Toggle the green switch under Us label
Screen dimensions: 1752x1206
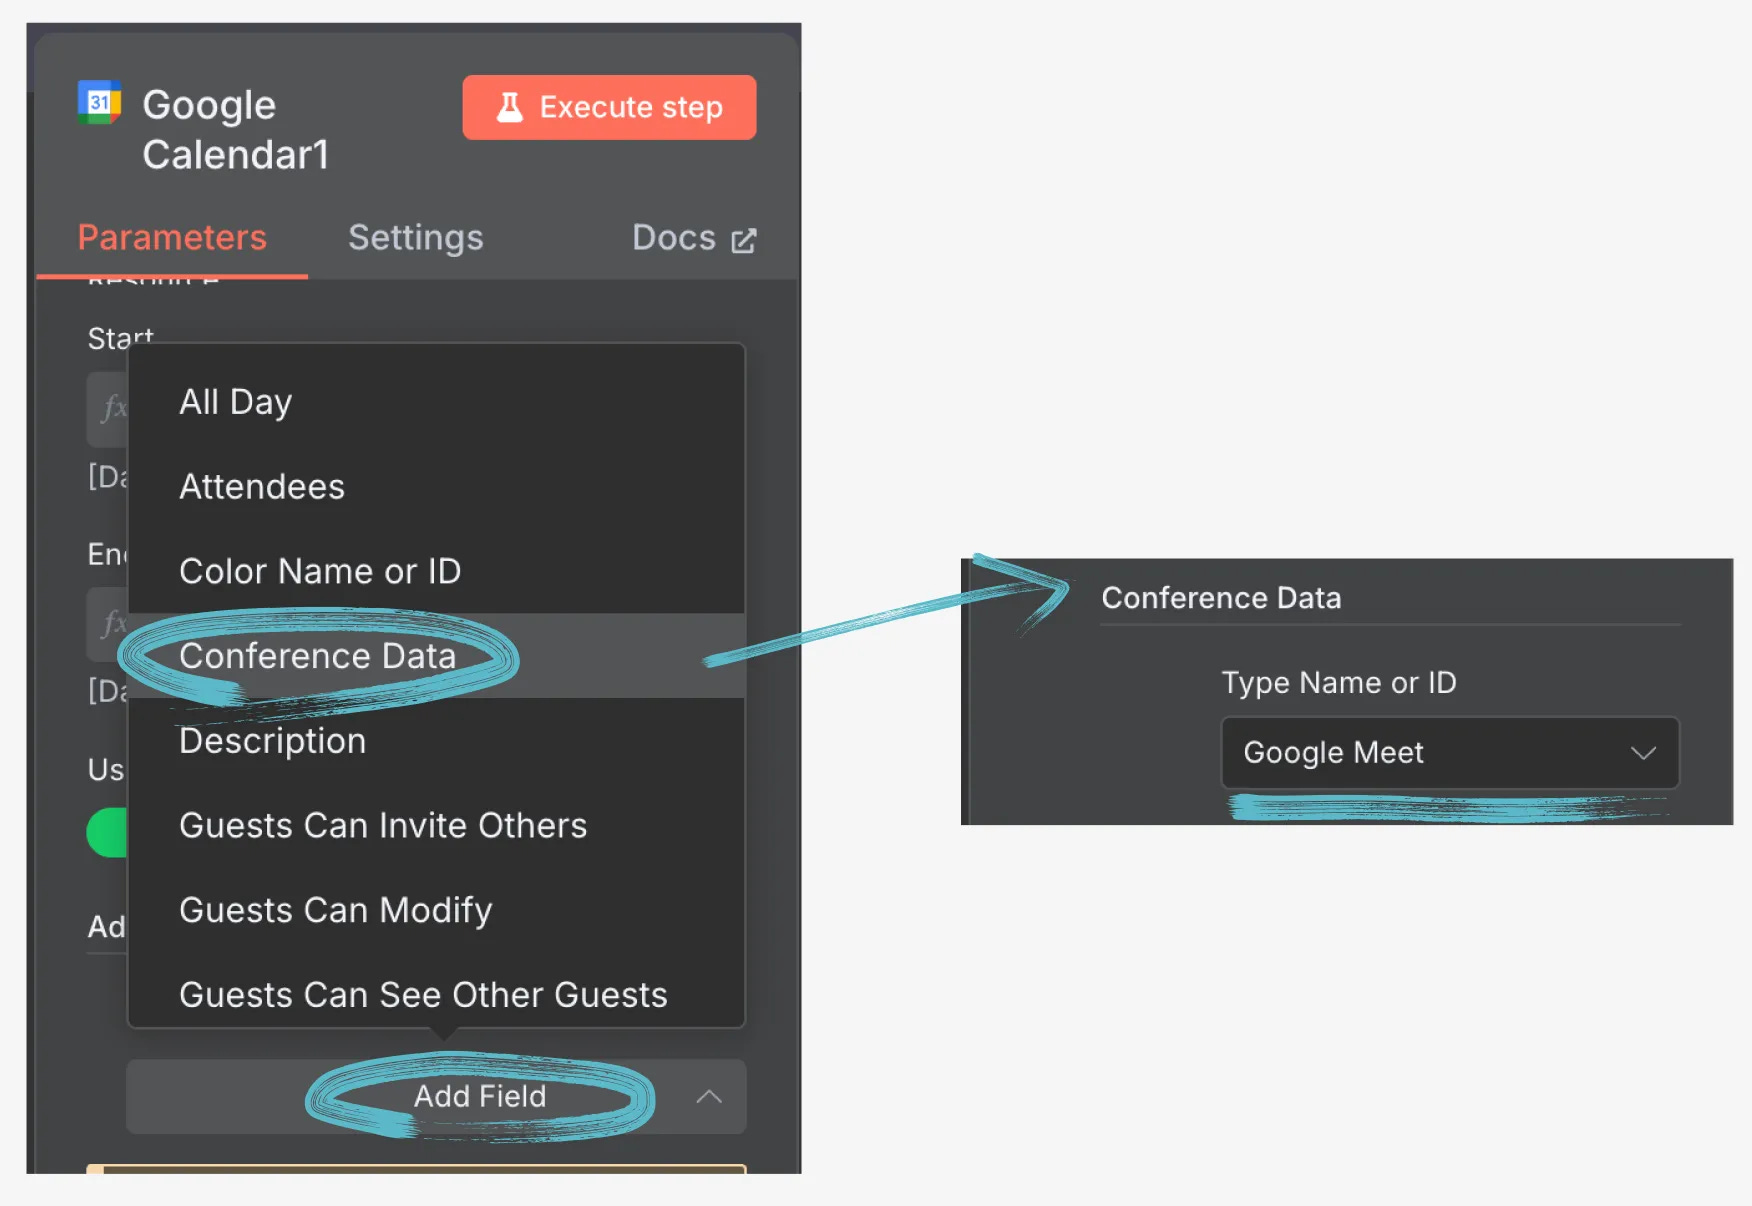[x=108, y=833]
